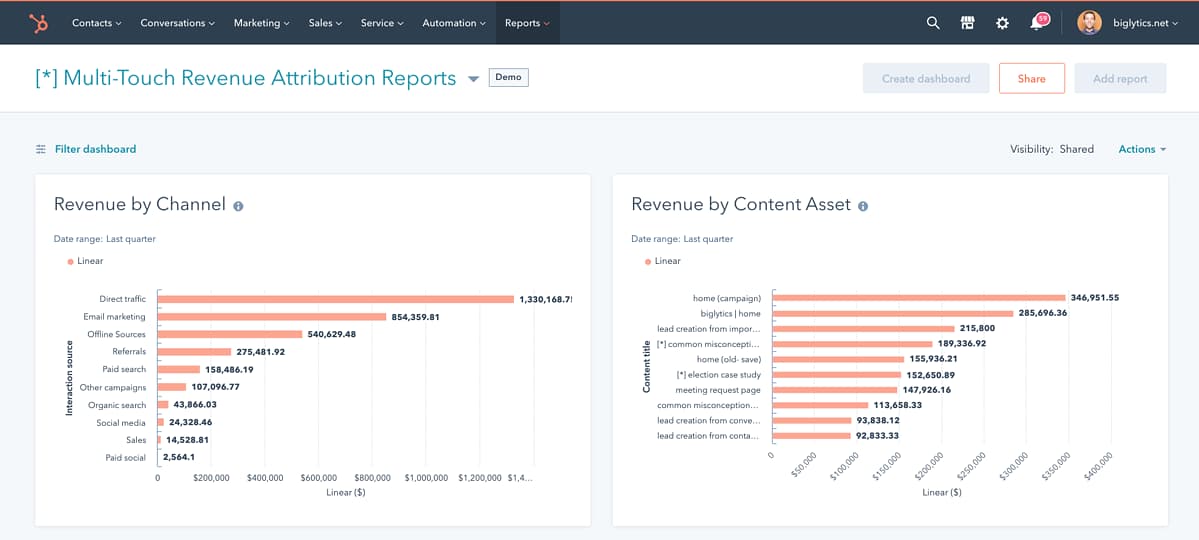1199x540 pixels.
Task: Click the Share button
Action: tap(1031, 79)
